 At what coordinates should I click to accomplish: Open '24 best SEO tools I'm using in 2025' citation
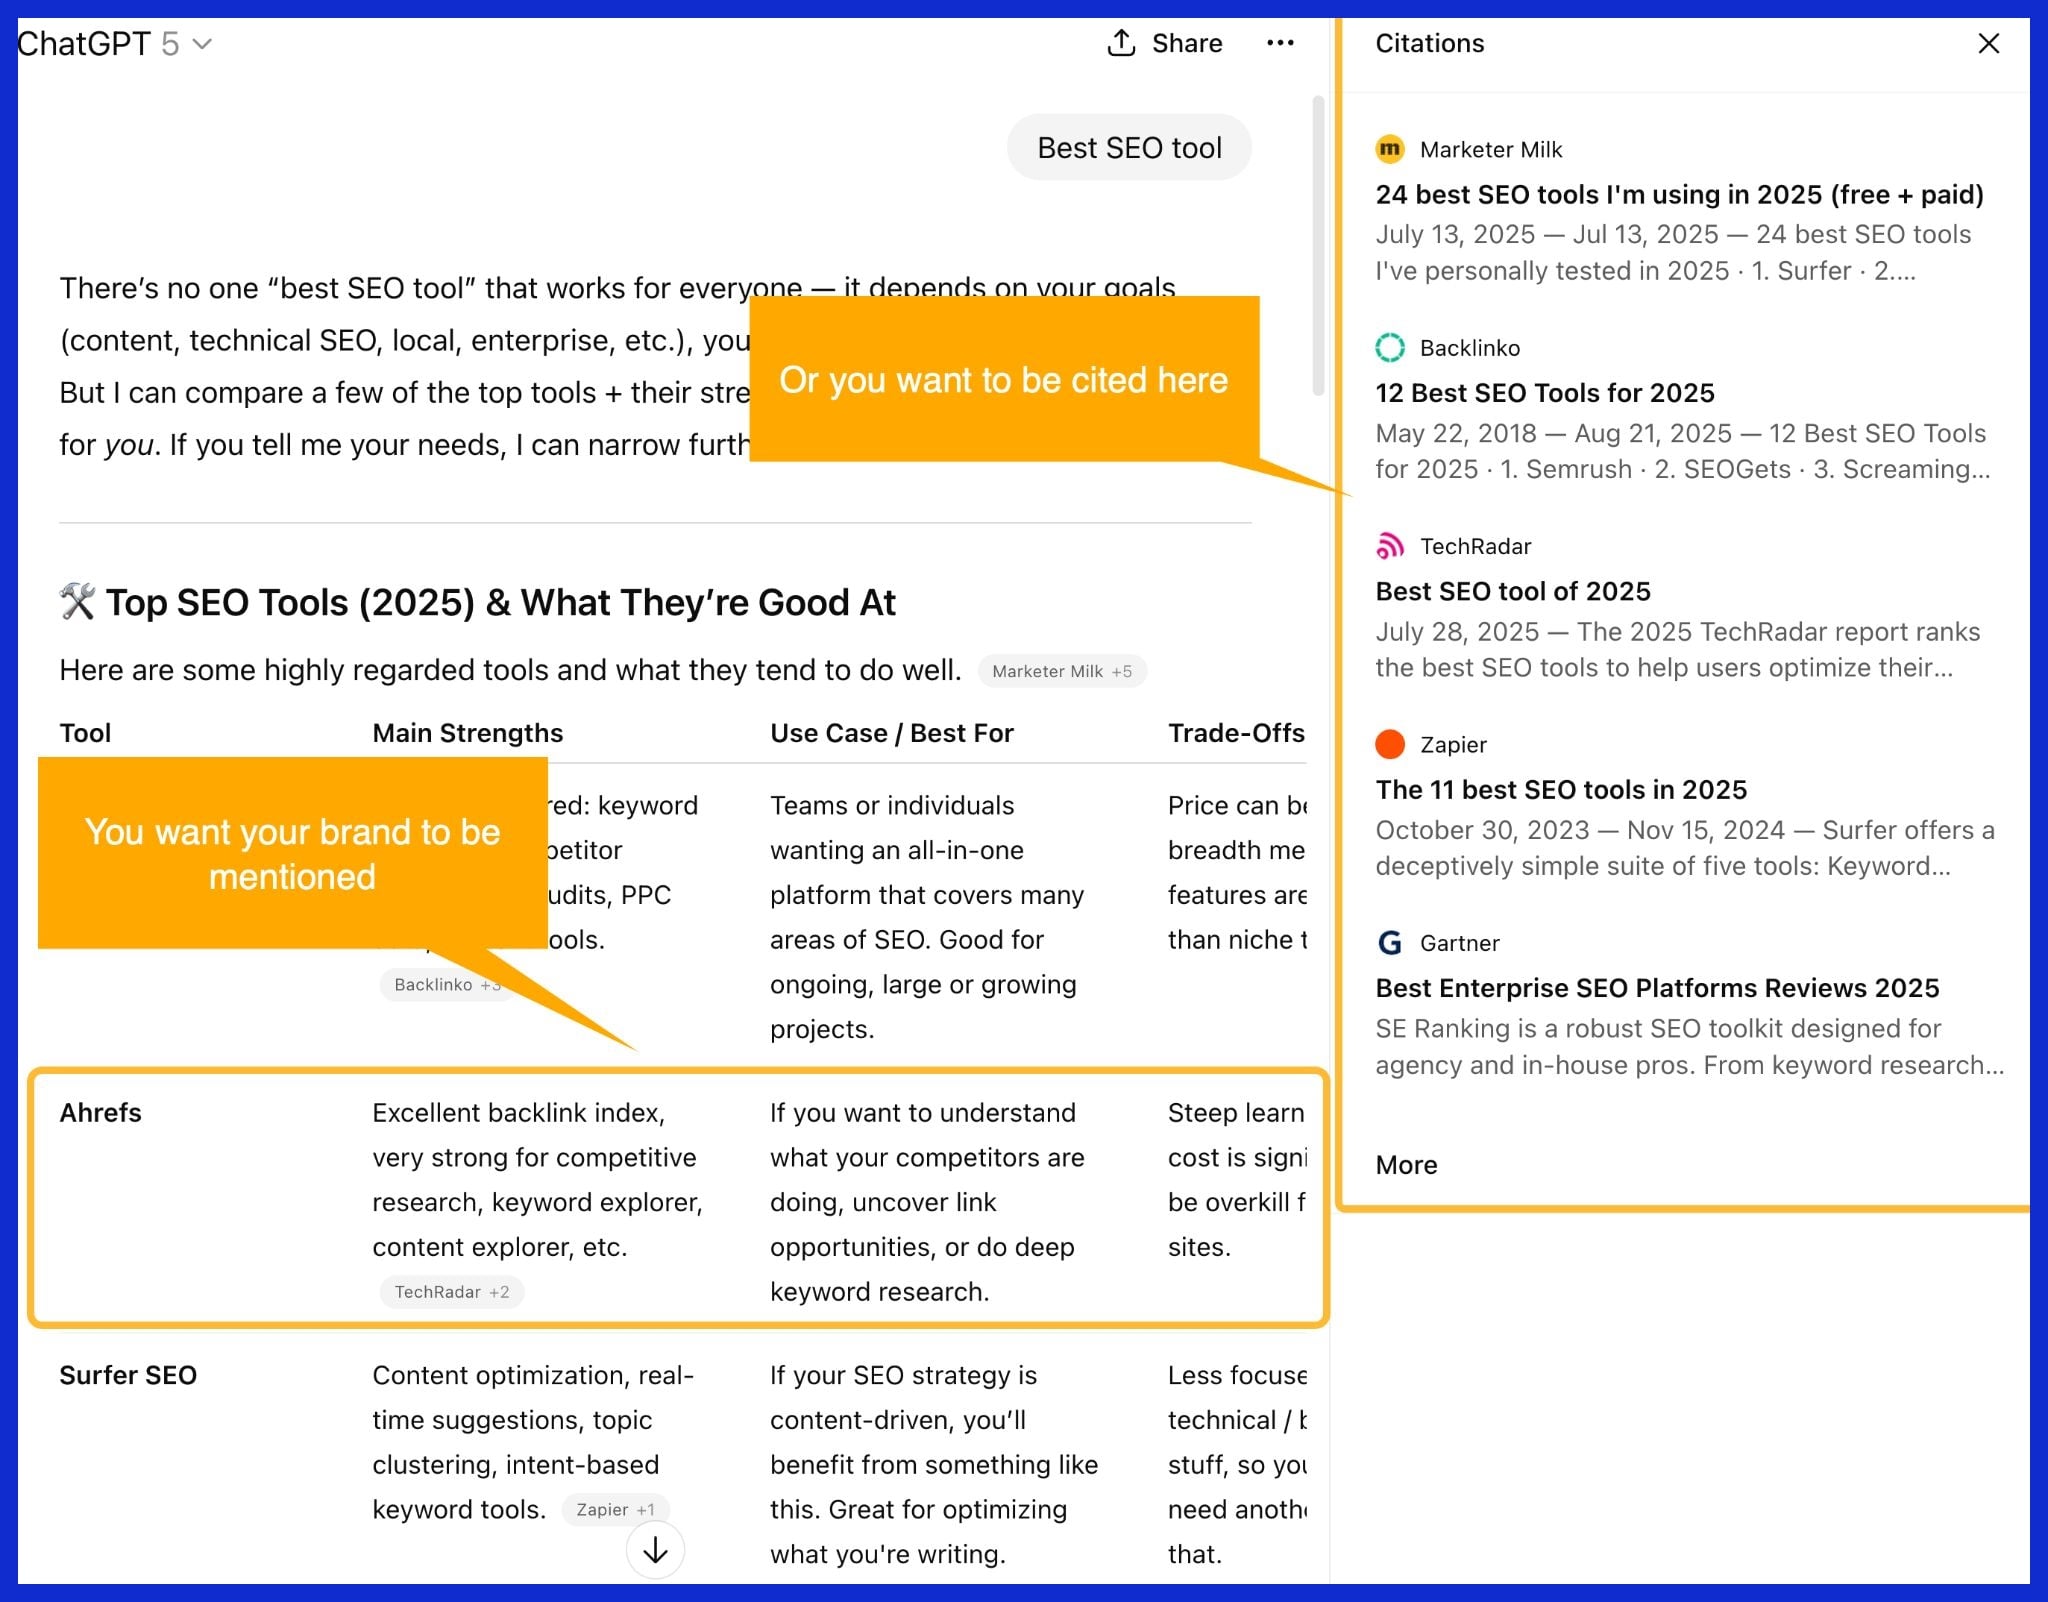tap(1679, 194)
